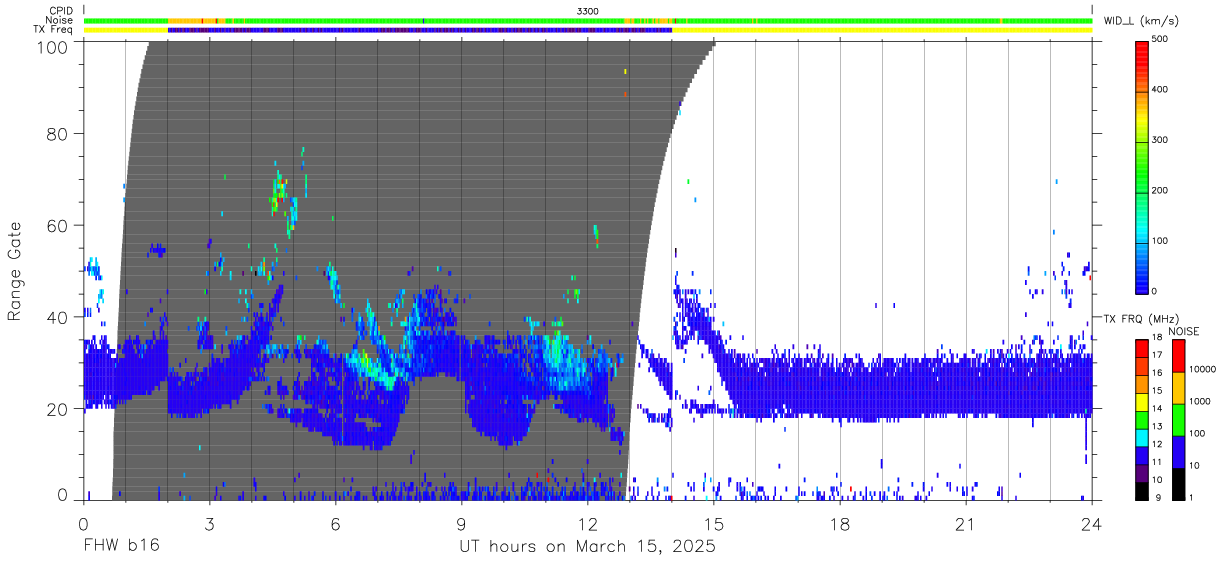Screen dimensions: 1228x567
Task: Click the 10000 label on noise legend
Action: pyautogui.click(x=1202, y=370)
